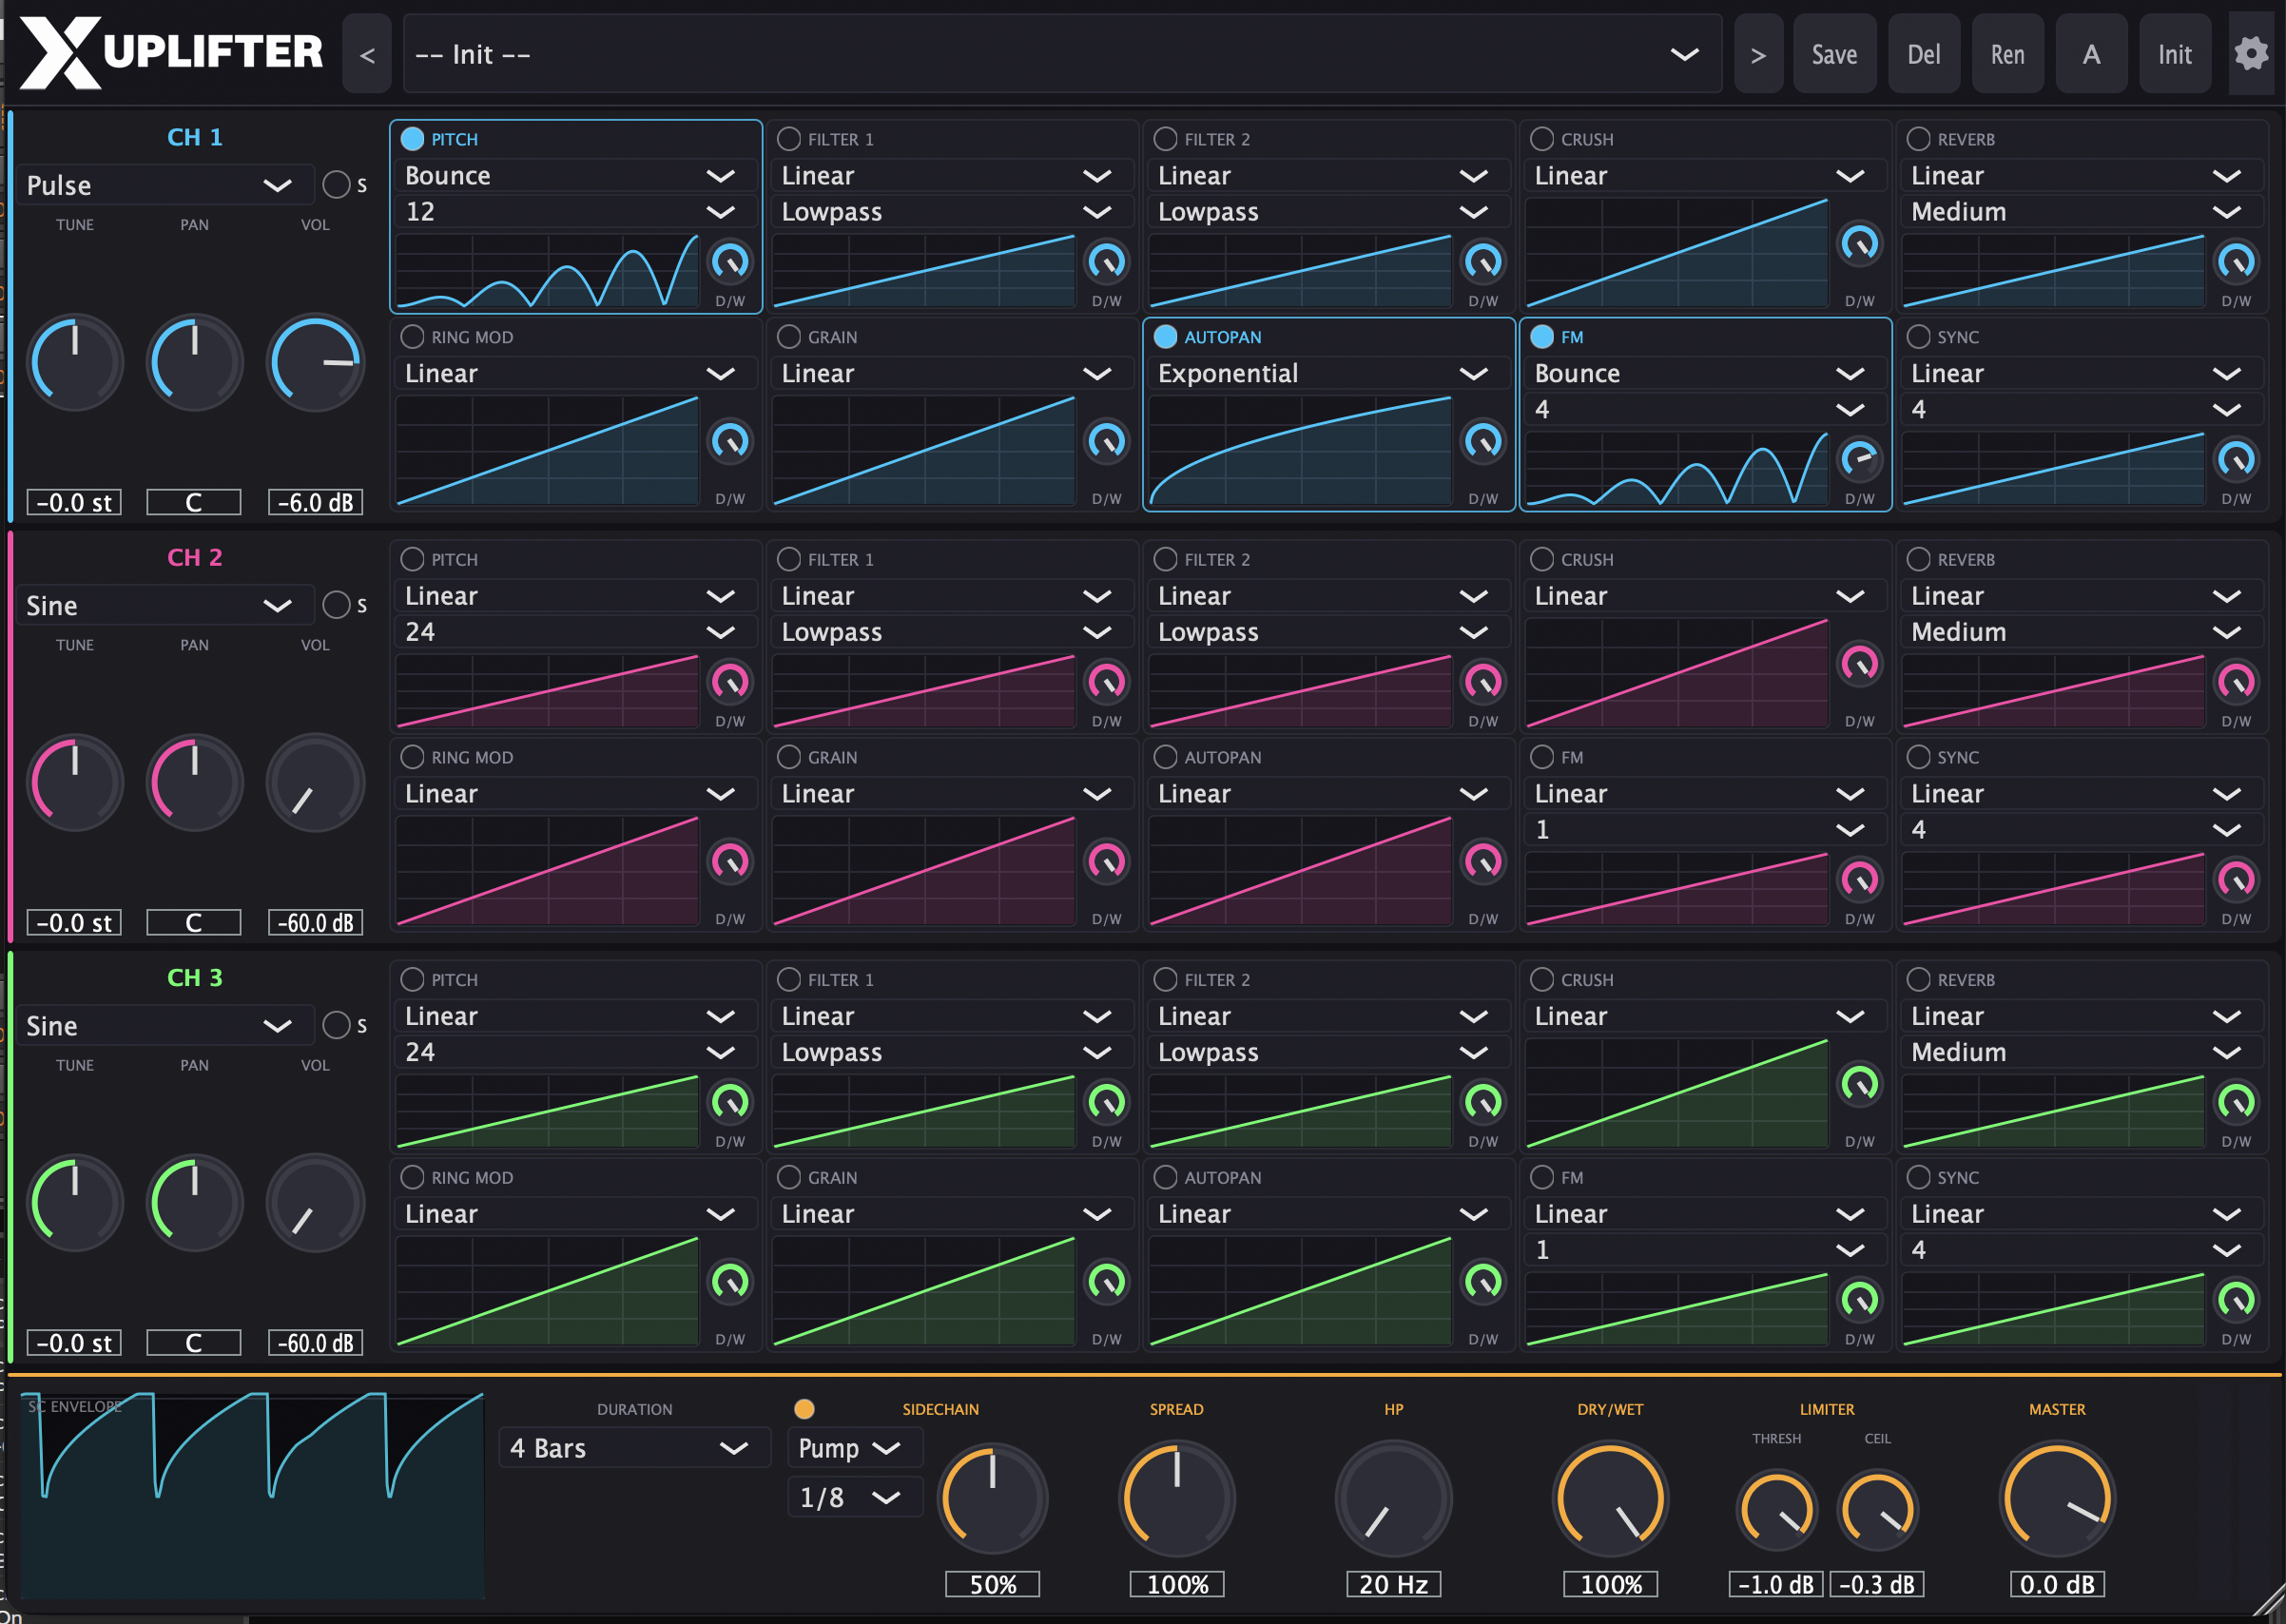Open CH 1 Pulse waveform dropdown

point(165,186)
